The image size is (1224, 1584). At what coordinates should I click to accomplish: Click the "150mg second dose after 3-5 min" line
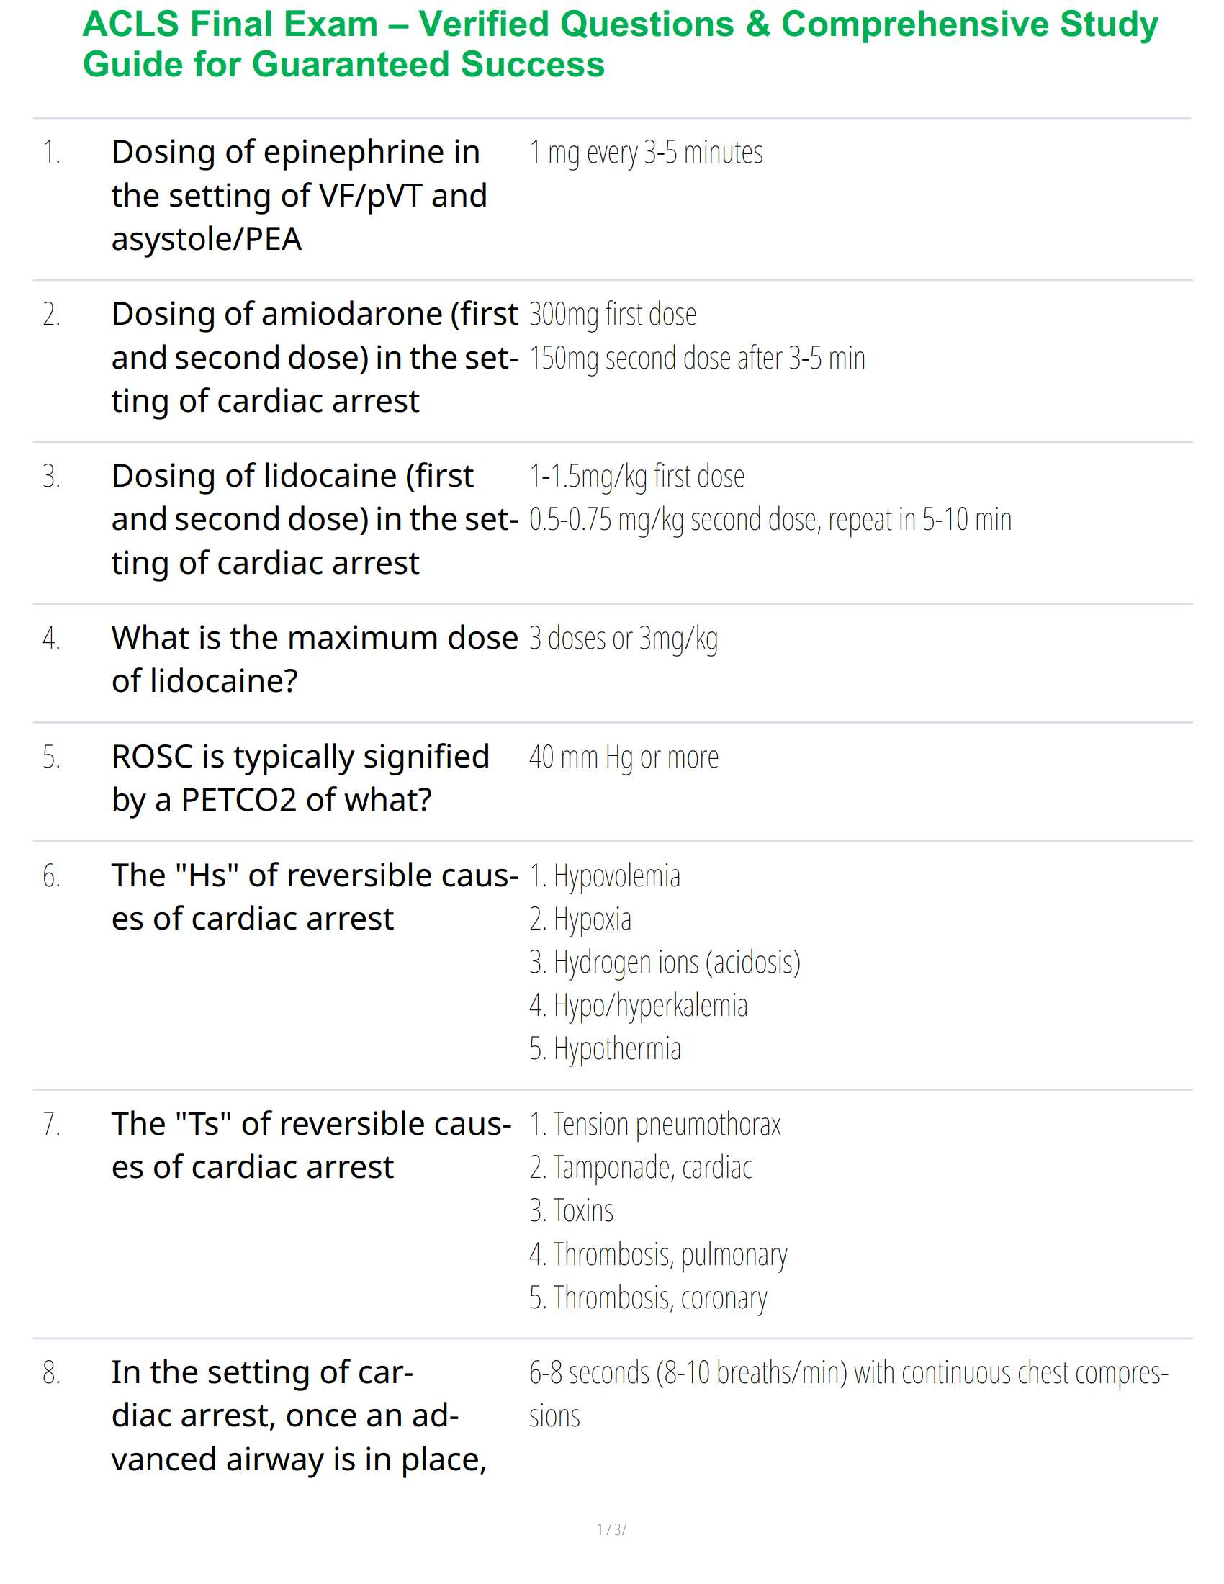tap(697, 359)
